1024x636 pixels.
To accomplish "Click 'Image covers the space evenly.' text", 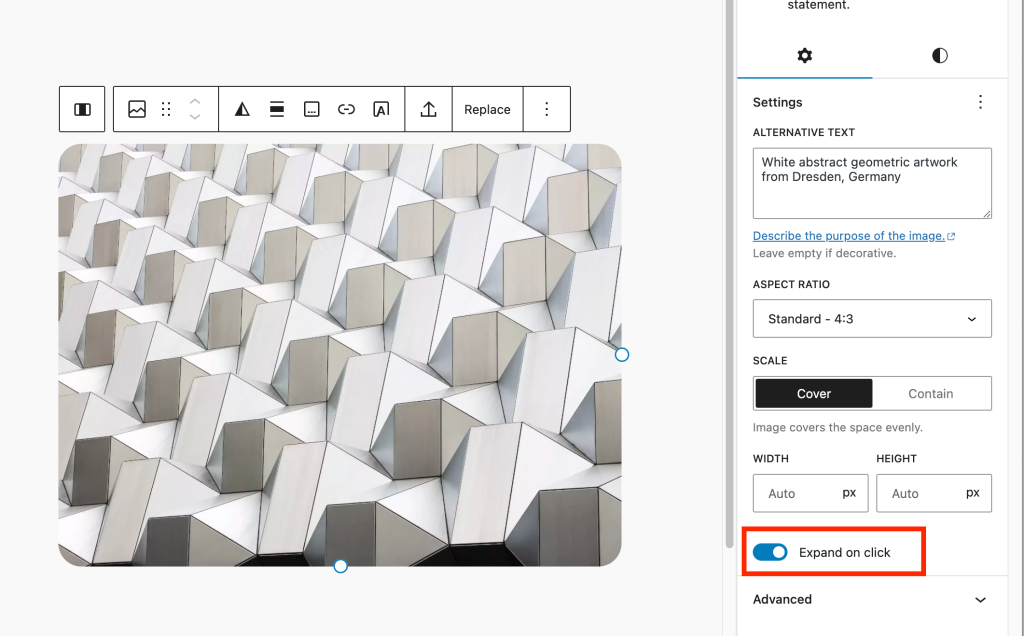I will tap(838, 428).
